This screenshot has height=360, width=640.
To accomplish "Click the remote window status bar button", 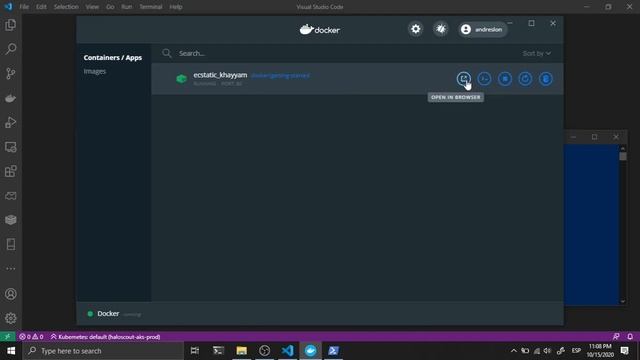I will tap(7, 337).
